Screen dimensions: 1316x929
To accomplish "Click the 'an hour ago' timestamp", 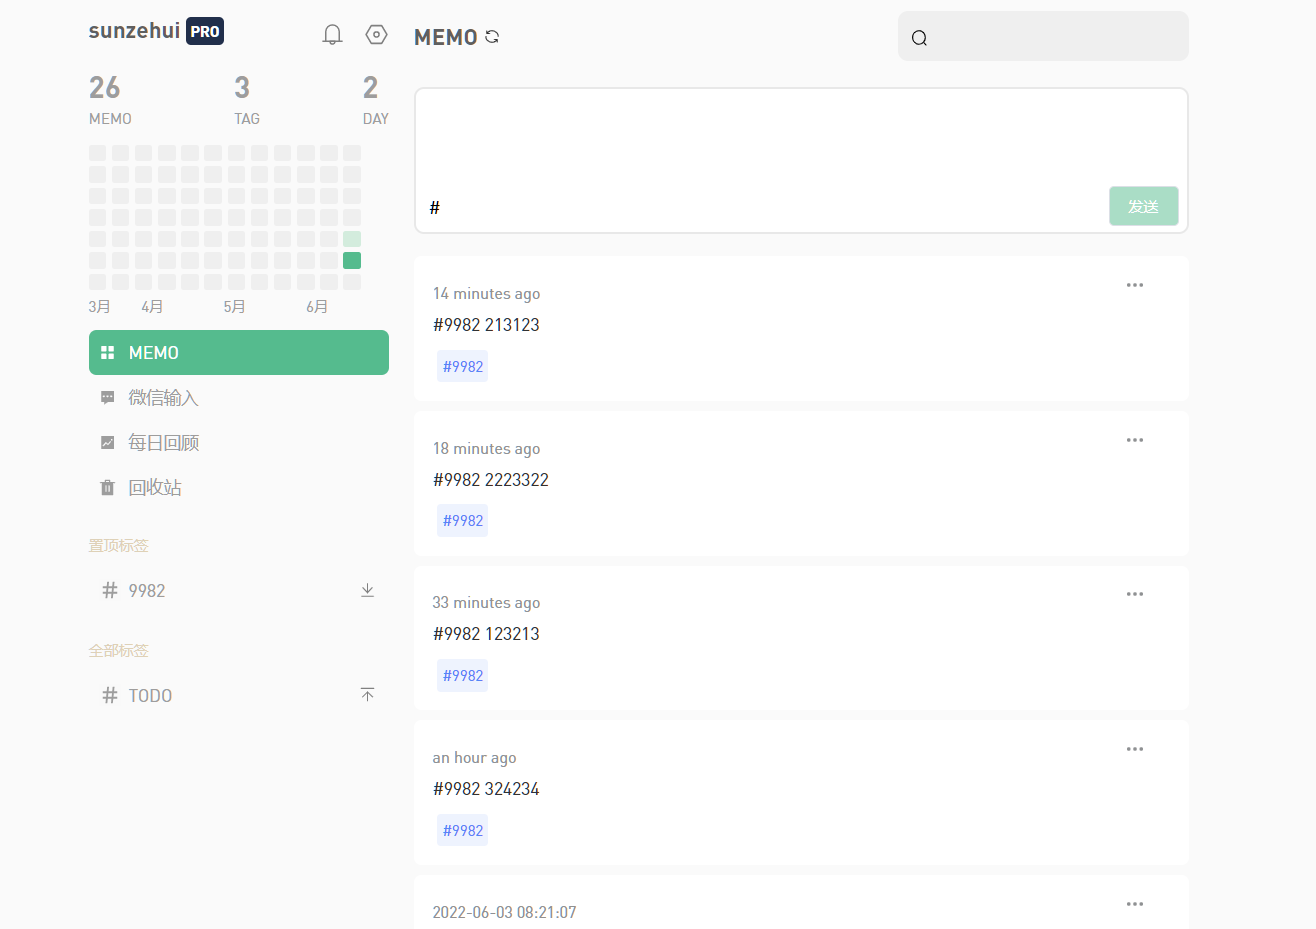I will tap(474, 758).
